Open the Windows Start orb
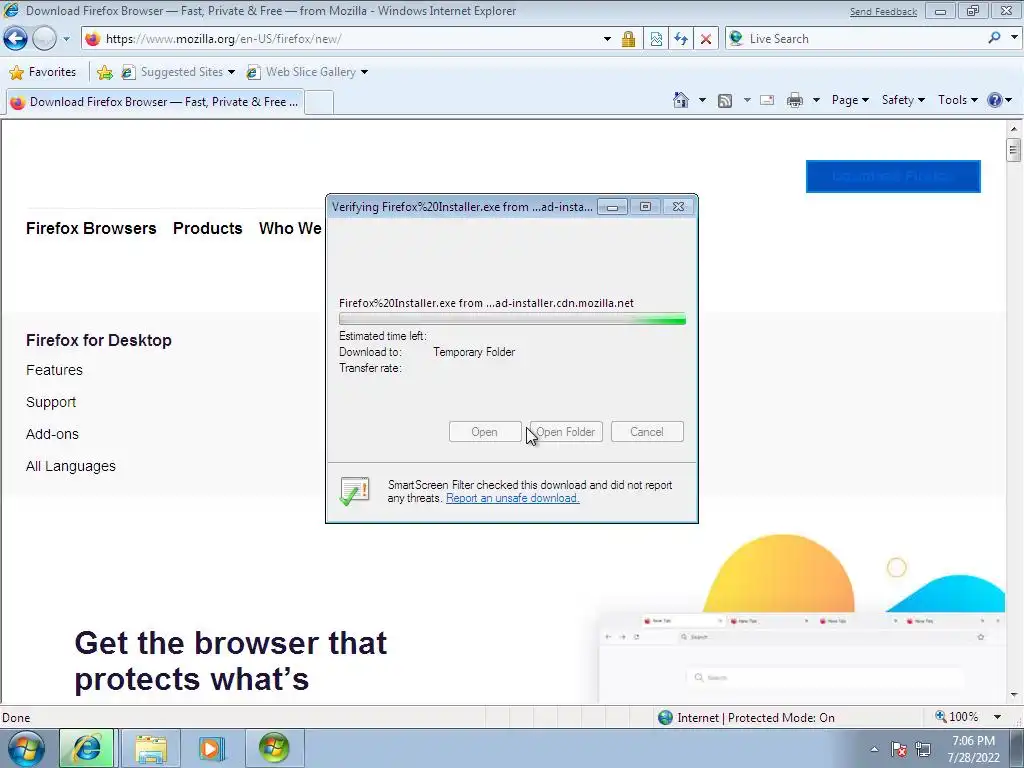The height and width of the screenshot is (768, 1024). [26, 748]
